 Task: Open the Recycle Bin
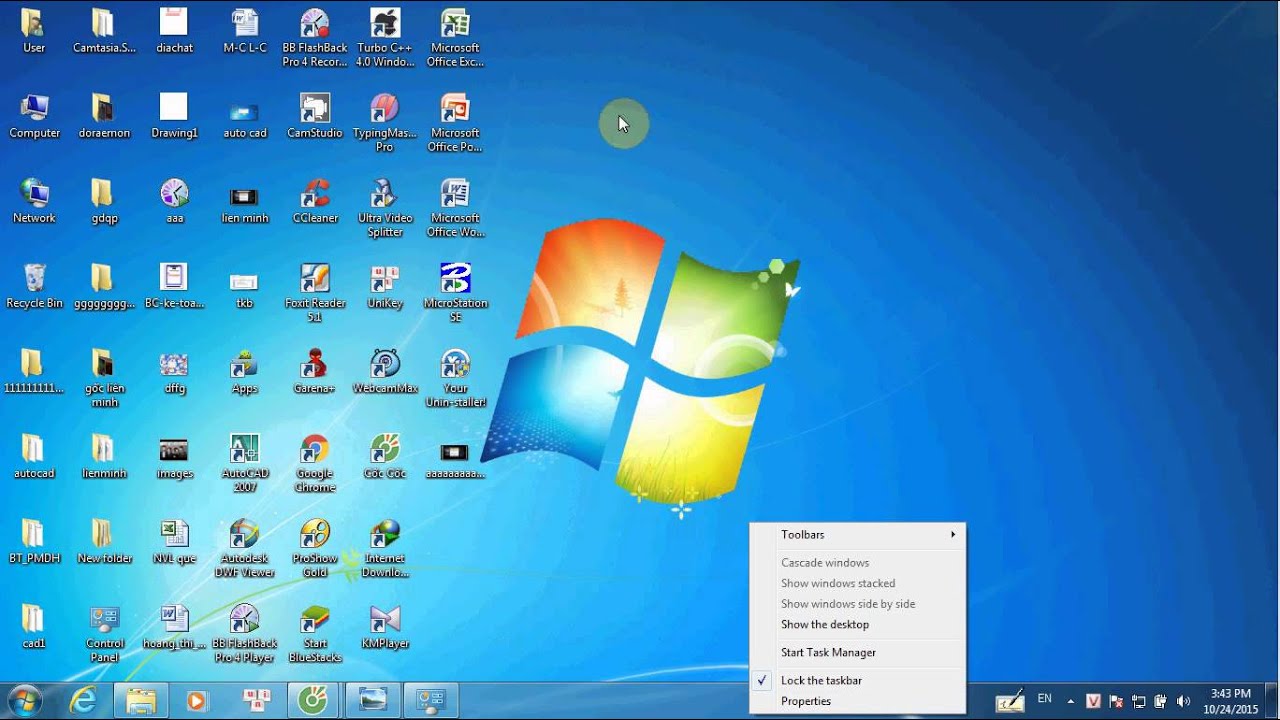point(34,287)
